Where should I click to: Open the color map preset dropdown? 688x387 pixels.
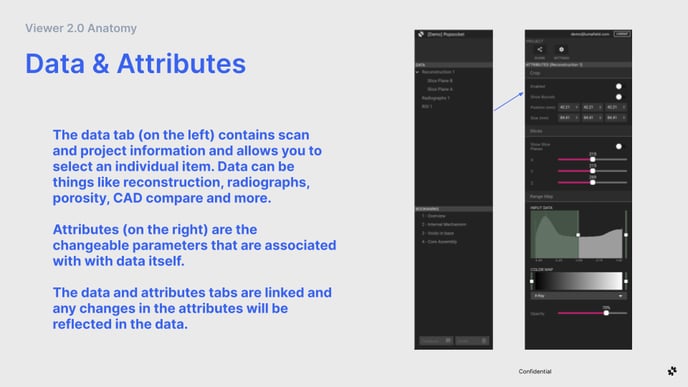click(578, 296)
